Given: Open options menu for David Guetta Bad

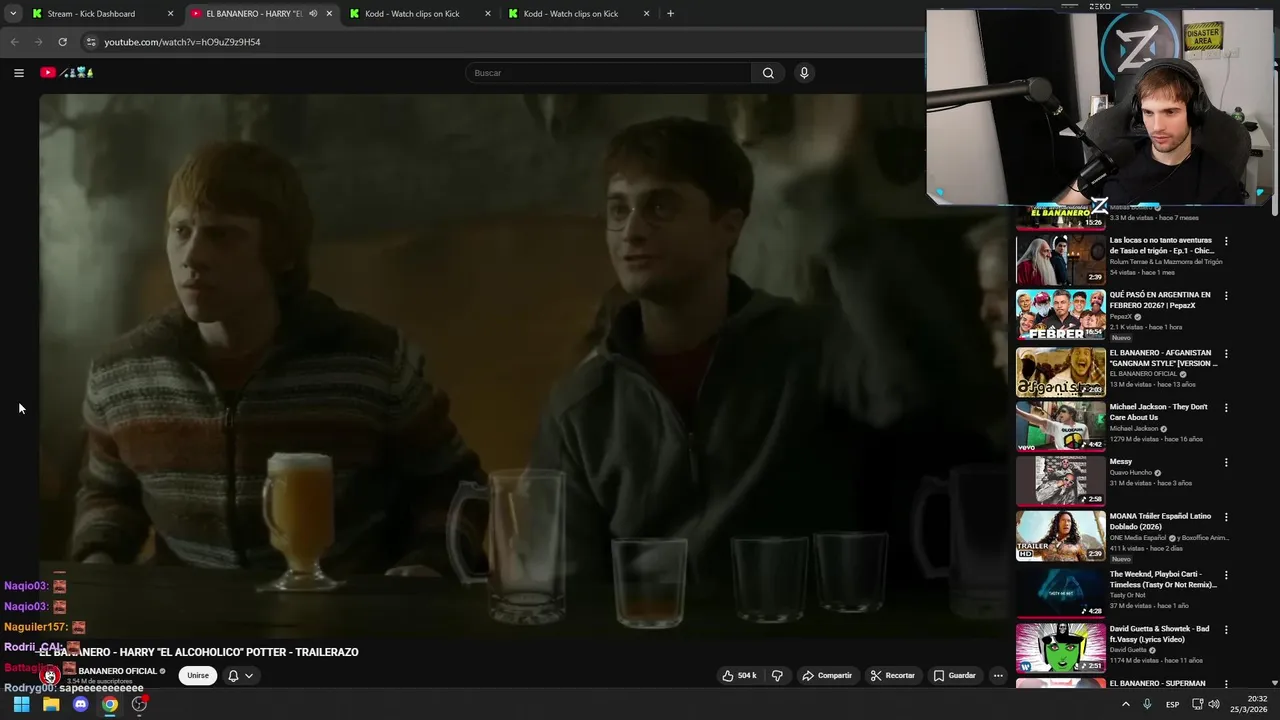Looking at the screenshot, I should [1226, 631].
